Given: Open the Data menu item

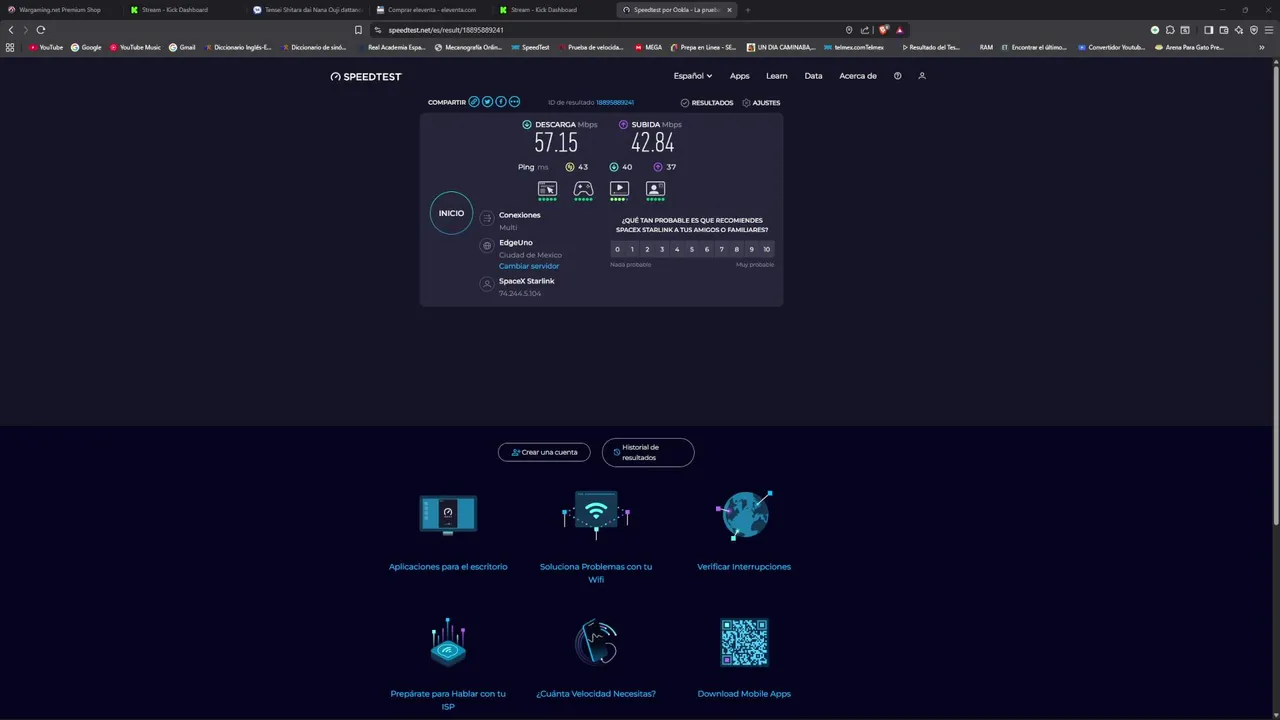Looking at the screenshot, I should pos(814,76).
